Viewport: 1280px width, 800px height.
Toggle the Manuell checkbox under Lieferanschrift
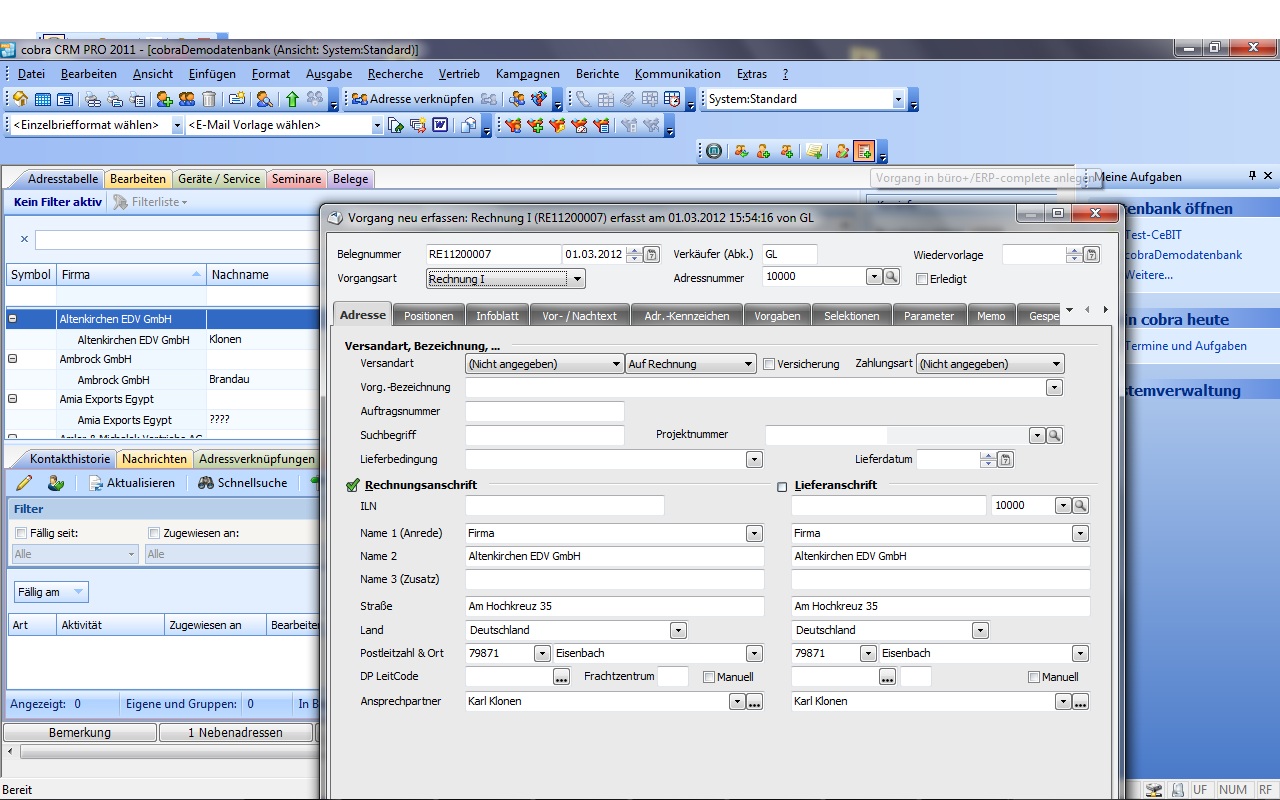1034,677
